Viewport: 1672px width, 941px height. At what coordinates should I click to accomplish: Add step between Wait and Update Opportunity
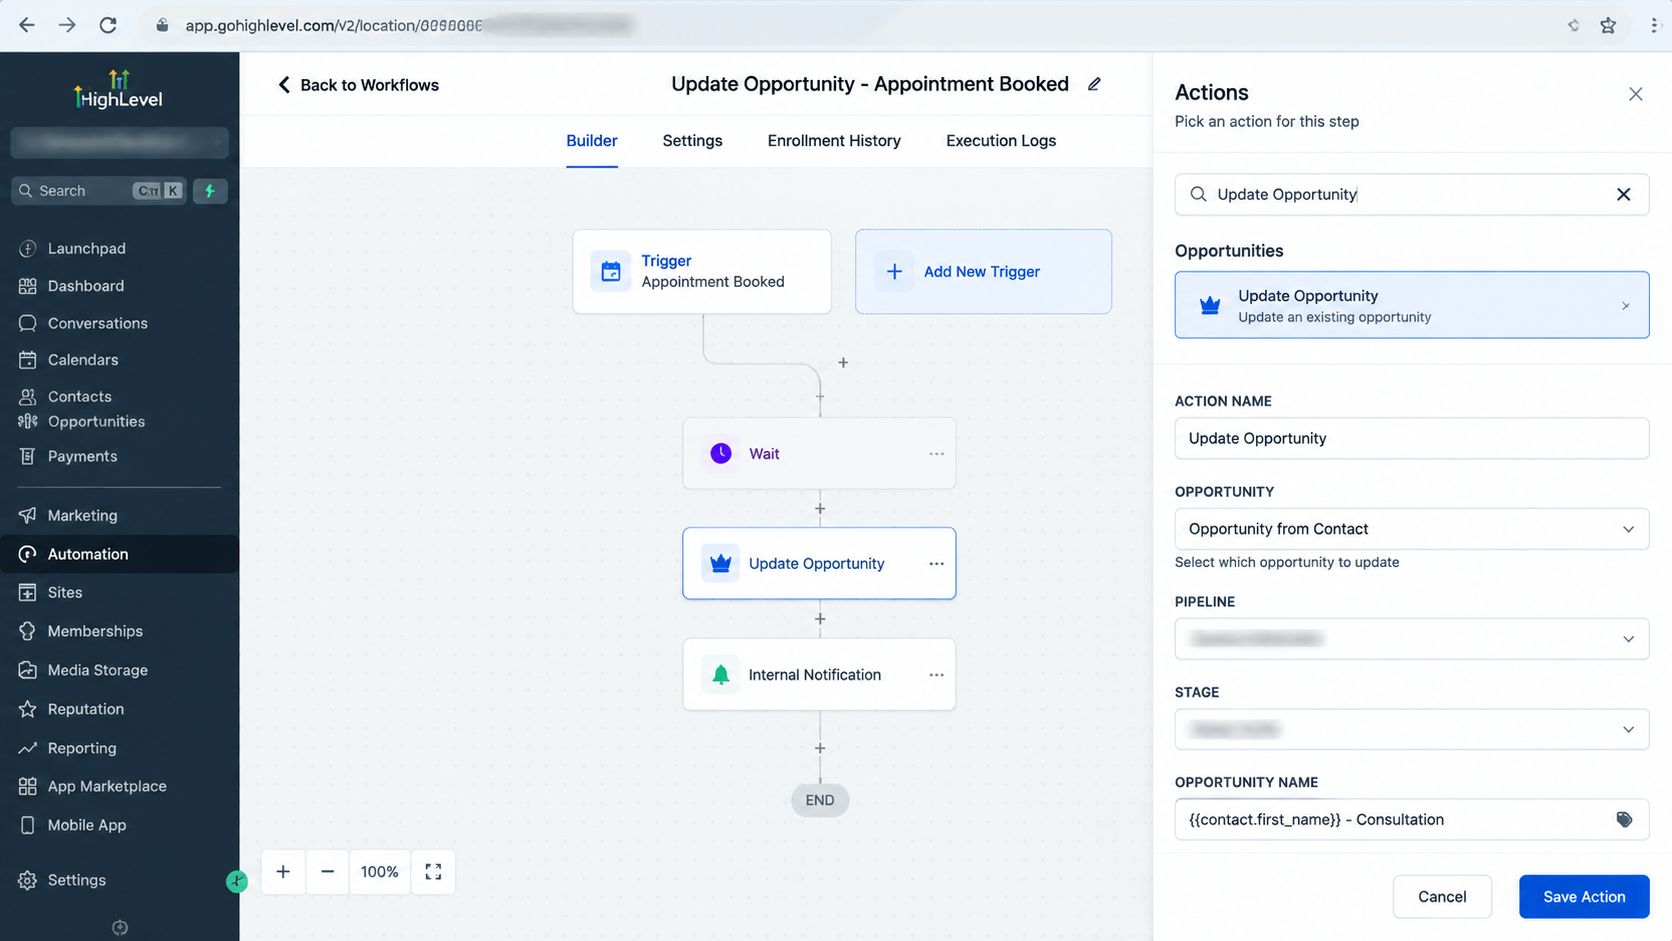click(x=820, y=508)
